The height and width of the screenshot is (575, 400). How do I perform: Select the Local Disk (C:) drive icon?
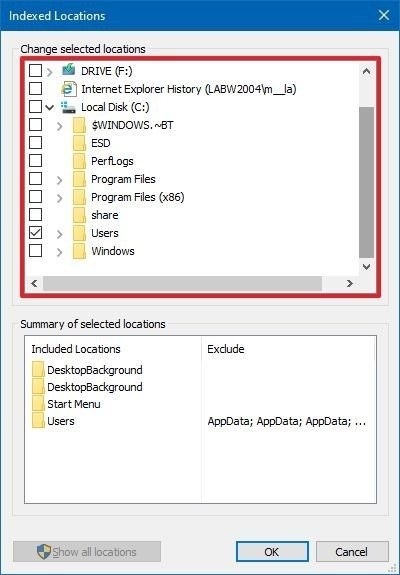pyautogui.click(x=68, y=107)
